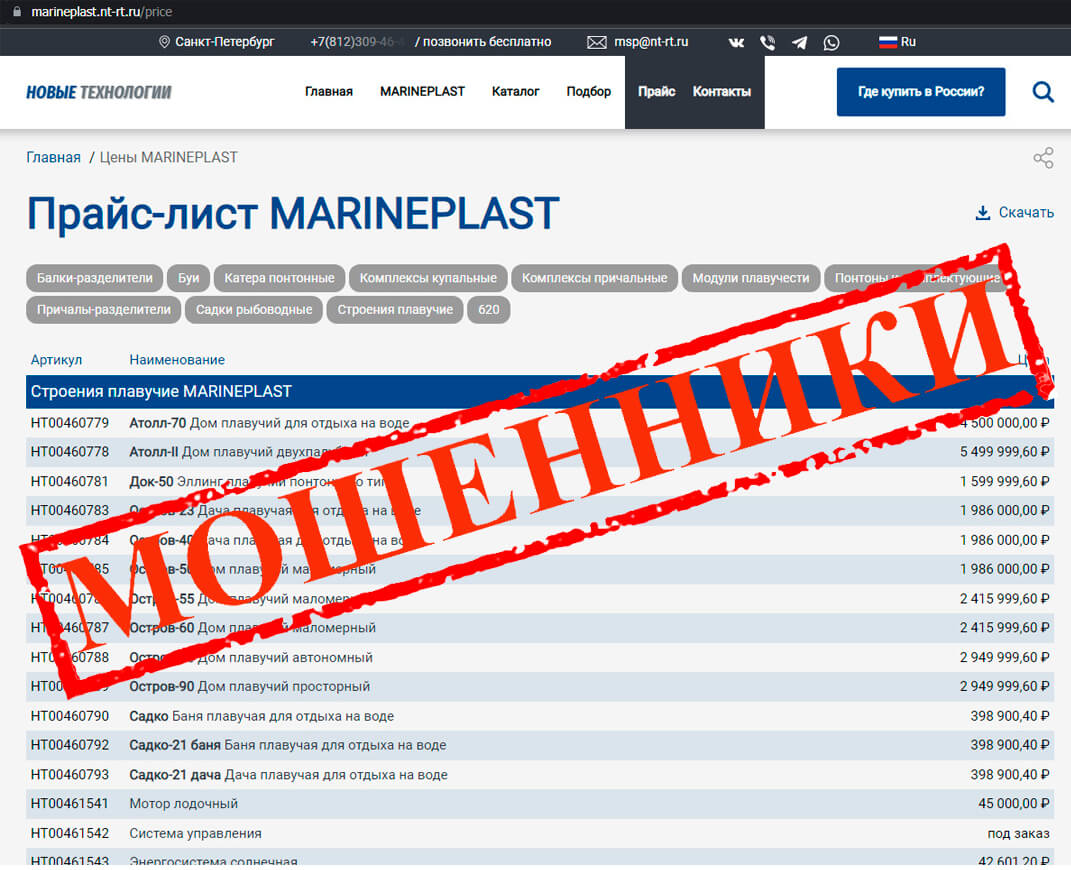The image size is (1071, 870).
Task: Open the Ru language selector
Action: tap(897, 42)
